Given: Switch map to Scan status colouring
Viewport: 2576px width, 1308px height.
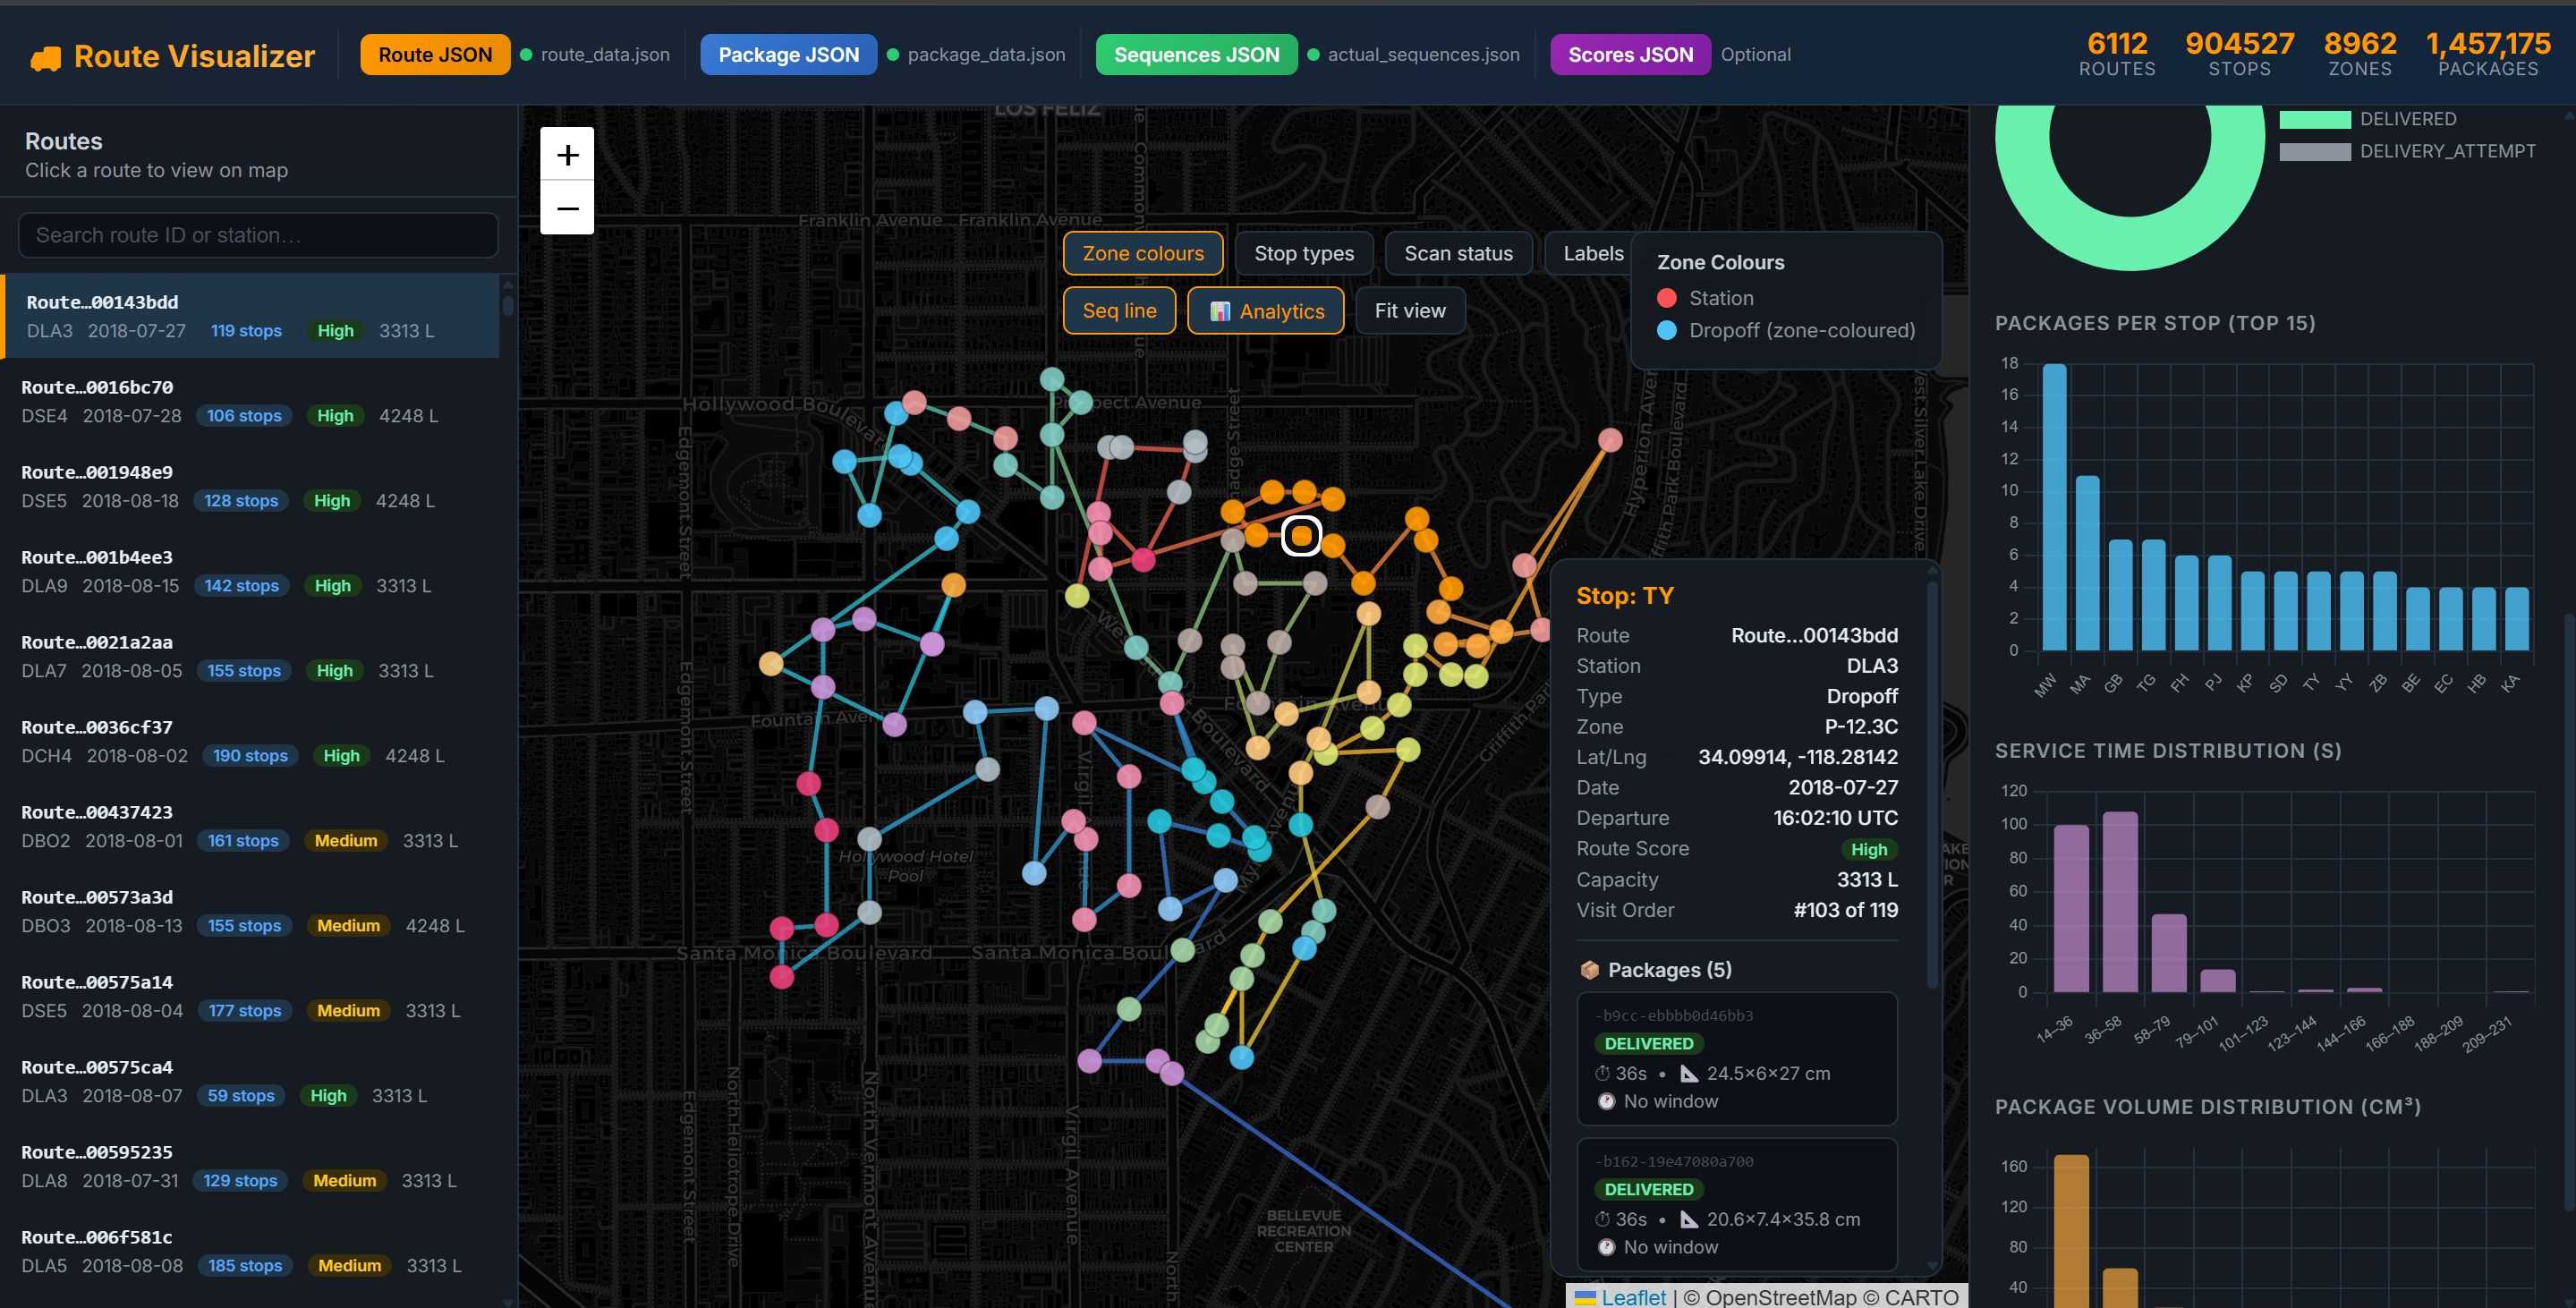Looking at the screenshot, I should pyautogui.click(x=1458, y=253).
